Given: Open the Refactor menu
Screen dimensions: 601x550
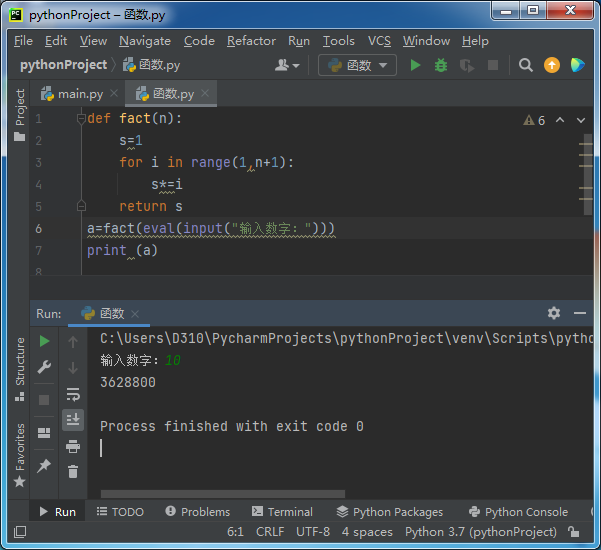Looking at the screenshot, I should (251, 41).
